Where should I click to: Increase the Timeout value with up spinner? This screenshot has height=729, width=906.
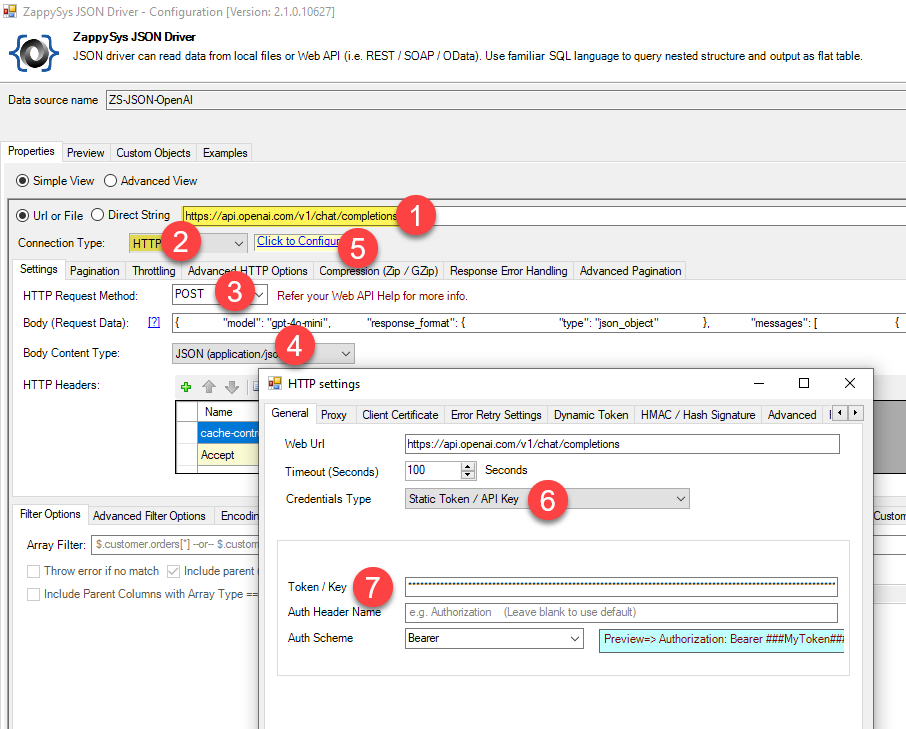point(468,466)
